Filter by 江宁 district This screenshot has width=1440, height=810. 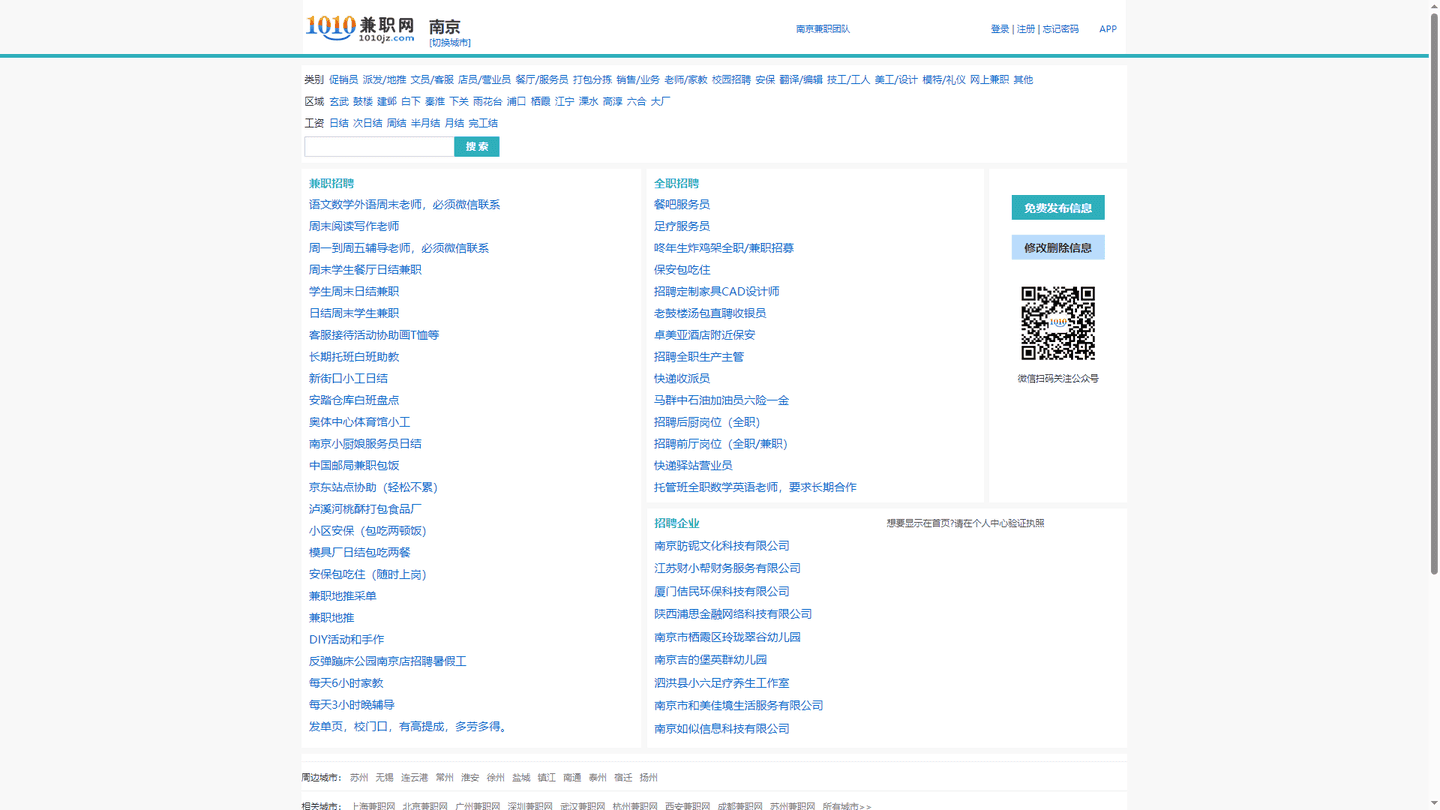[x=564, y=102]
